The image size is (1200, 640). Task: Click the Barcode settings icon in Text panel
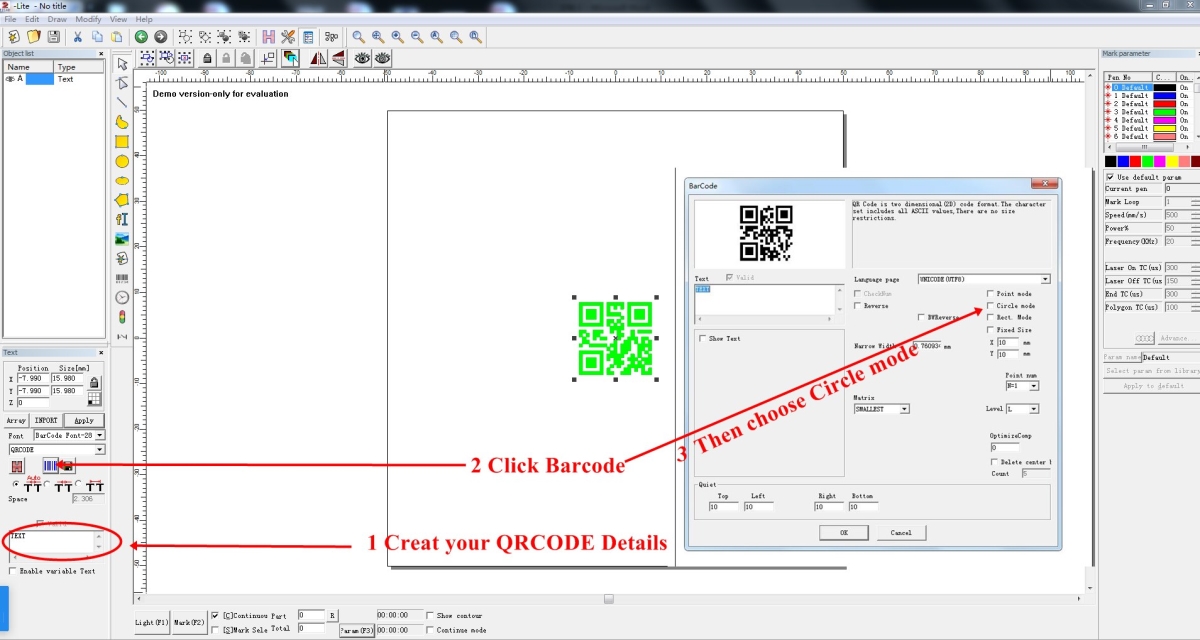tap(52, 466)
